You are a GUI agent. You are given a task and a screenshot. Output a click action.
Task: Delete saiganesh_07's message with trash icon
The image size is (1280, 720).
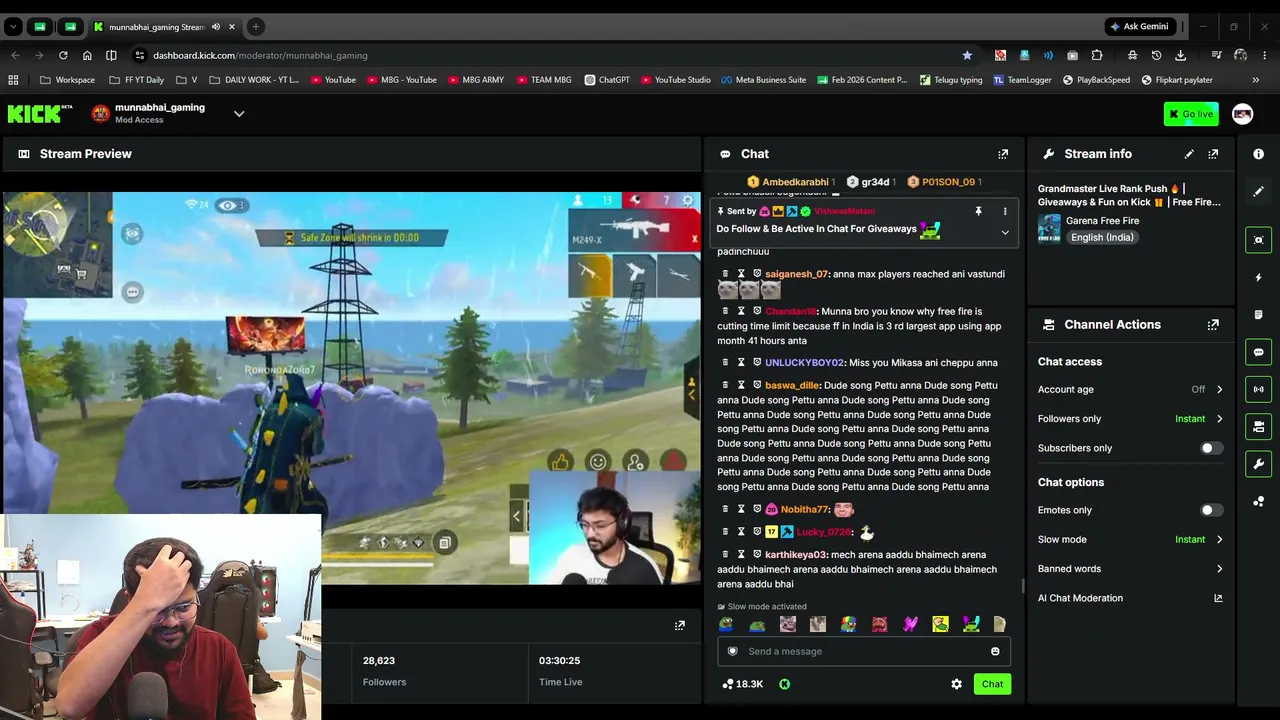coord(725,274)
